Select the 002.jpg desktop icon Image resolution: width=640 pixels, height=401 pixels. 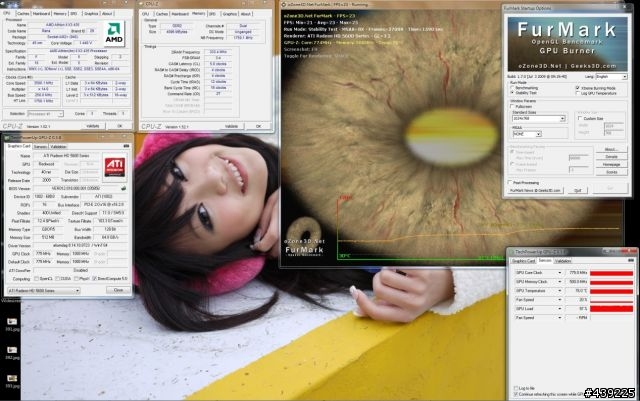12,353
